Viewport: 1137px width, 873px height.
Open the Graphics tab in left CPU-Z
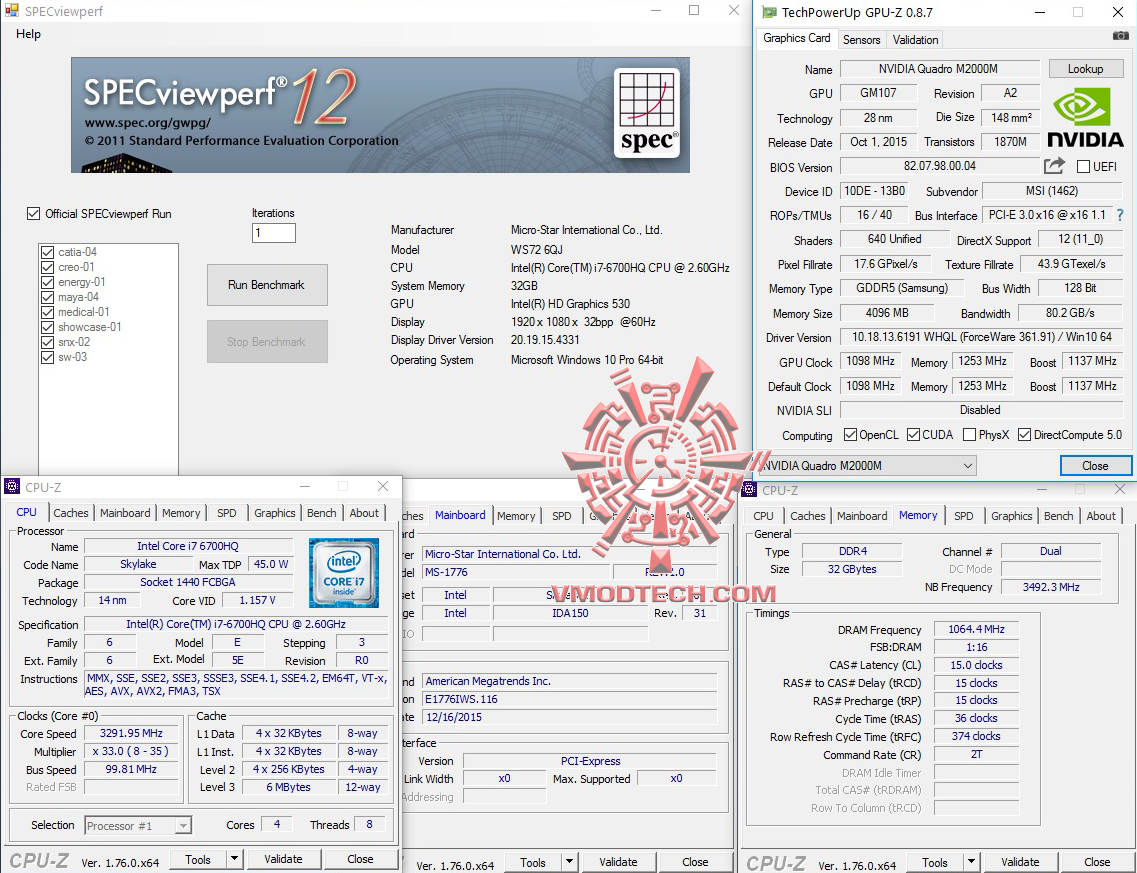pos(274,513)
